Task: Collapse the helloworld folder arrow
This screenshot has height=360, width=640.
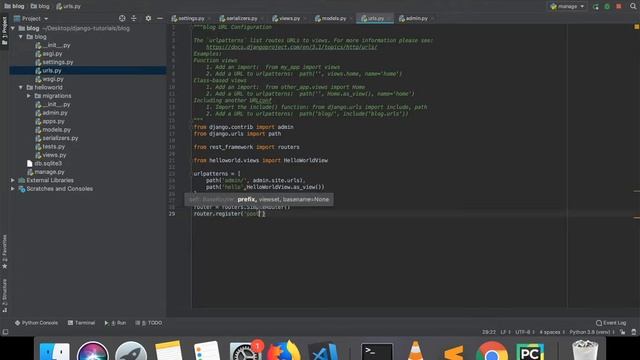Action: [21, 87]
